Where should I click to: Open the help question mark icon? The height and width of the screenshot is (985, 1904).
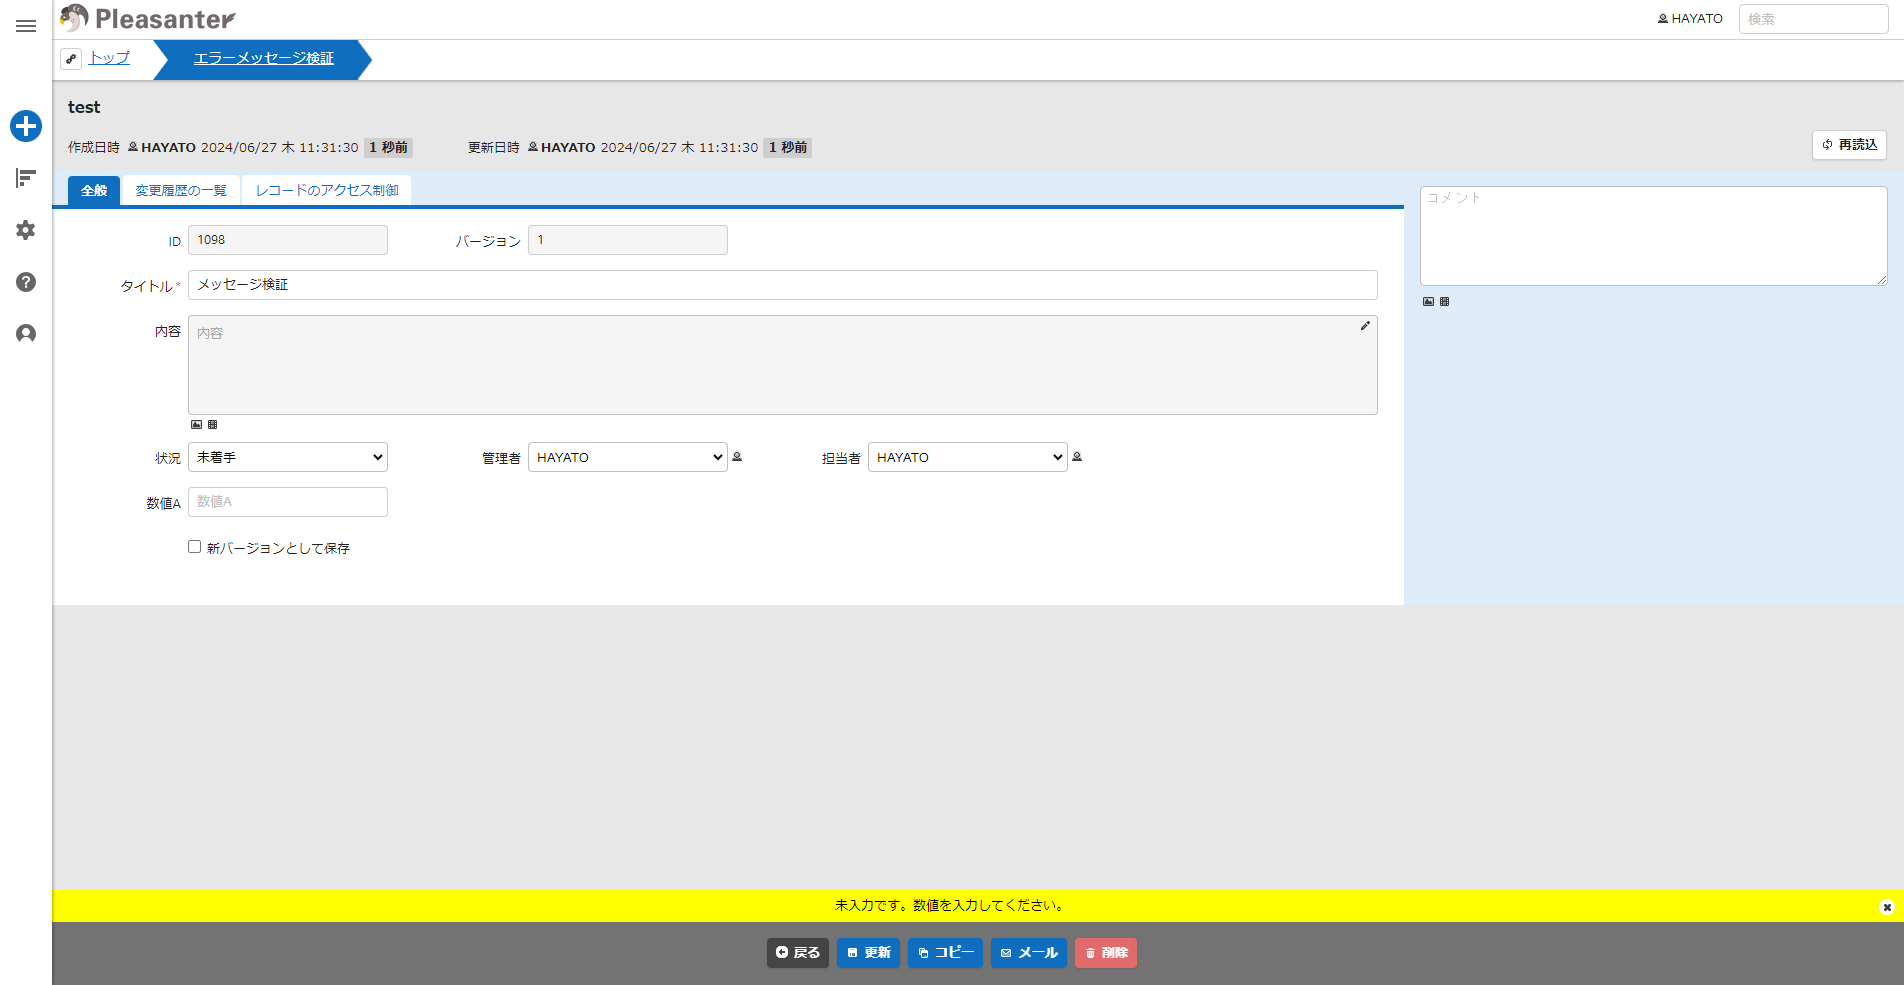tap(26, 282)
